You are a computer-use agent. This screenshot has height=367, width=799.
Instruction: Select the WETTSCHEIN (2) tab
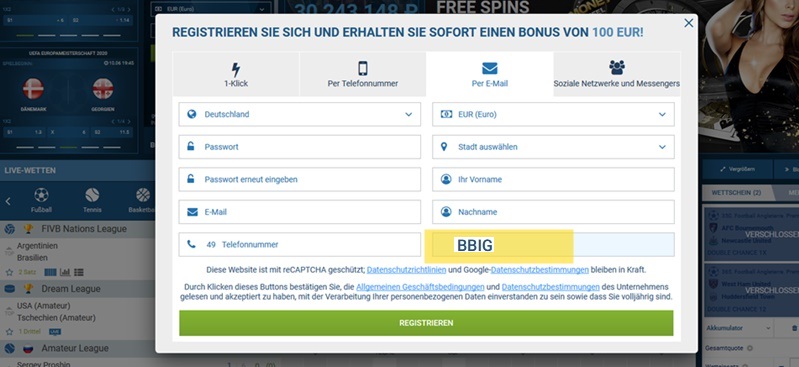coord(736,193)
